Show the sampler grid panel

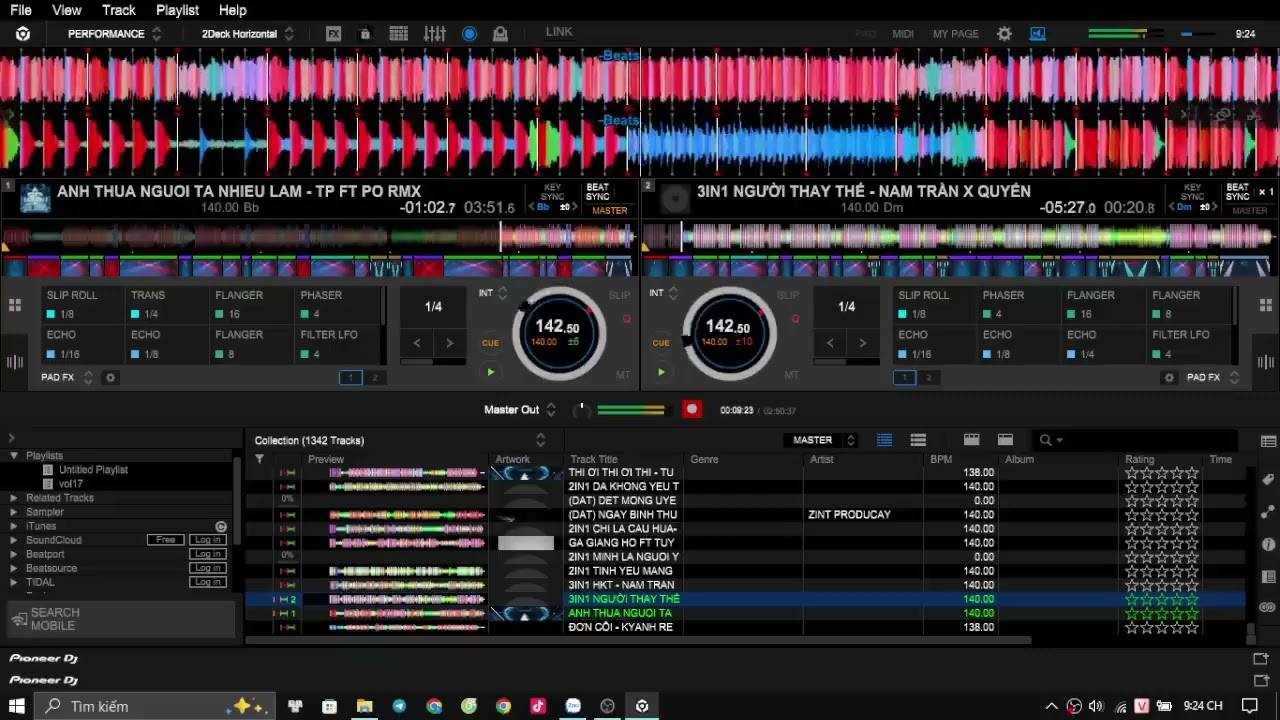(x=399, y=33)
